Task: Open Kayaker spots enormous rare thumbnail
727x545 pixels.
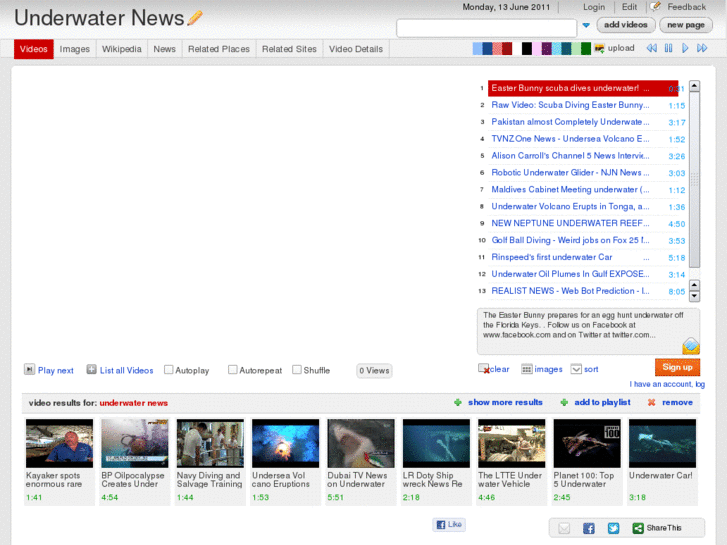Action: tap(59, 443)
